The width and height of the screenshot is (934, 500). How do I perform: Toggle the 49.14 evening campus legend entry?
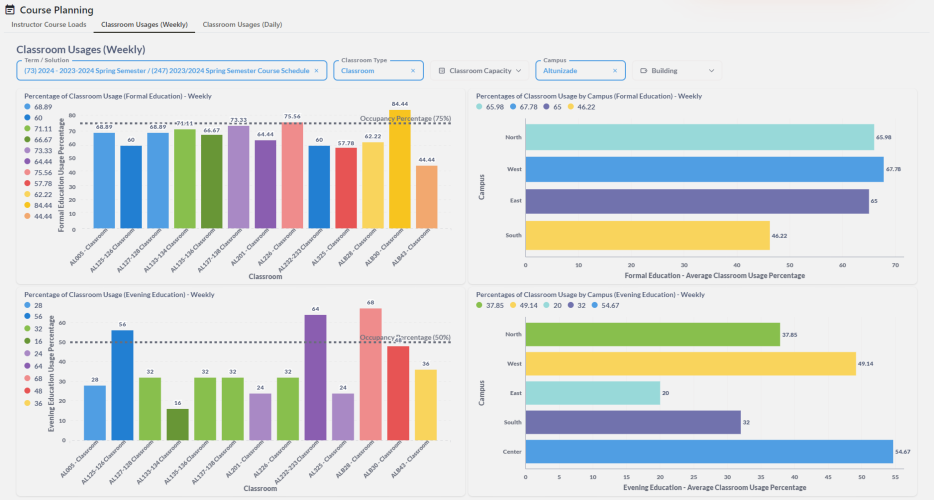pos(524,306)
